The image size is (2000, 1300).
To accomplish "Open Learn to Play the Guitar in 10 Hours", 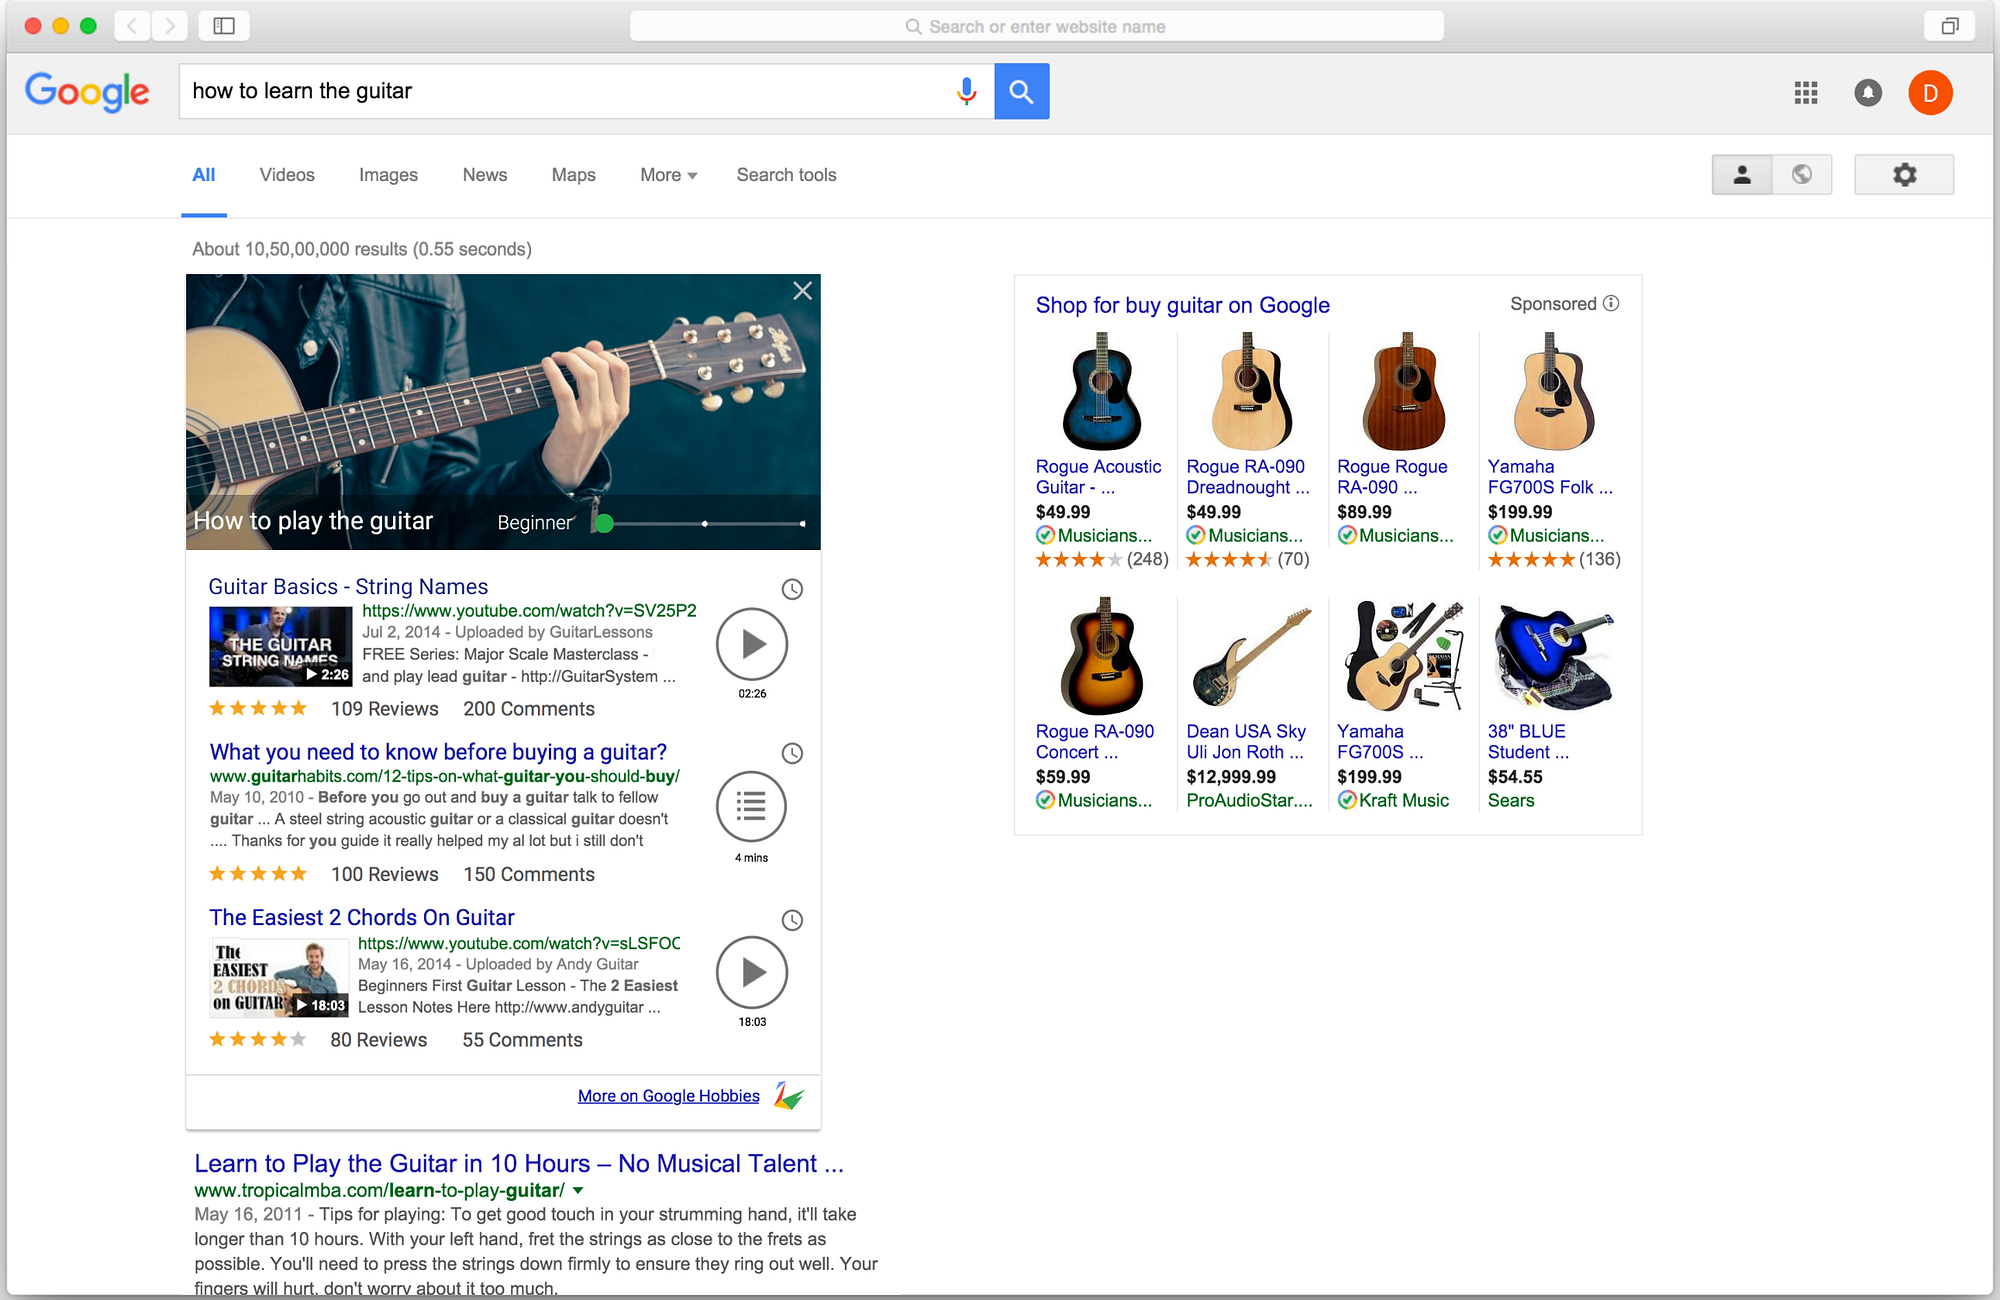I will tap(519, 1164).
